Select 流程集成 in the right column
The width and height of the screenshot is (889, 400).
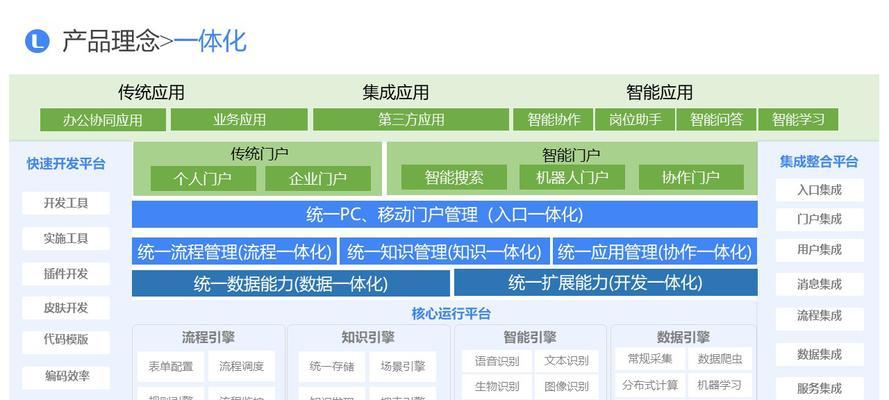coord(820,319)
